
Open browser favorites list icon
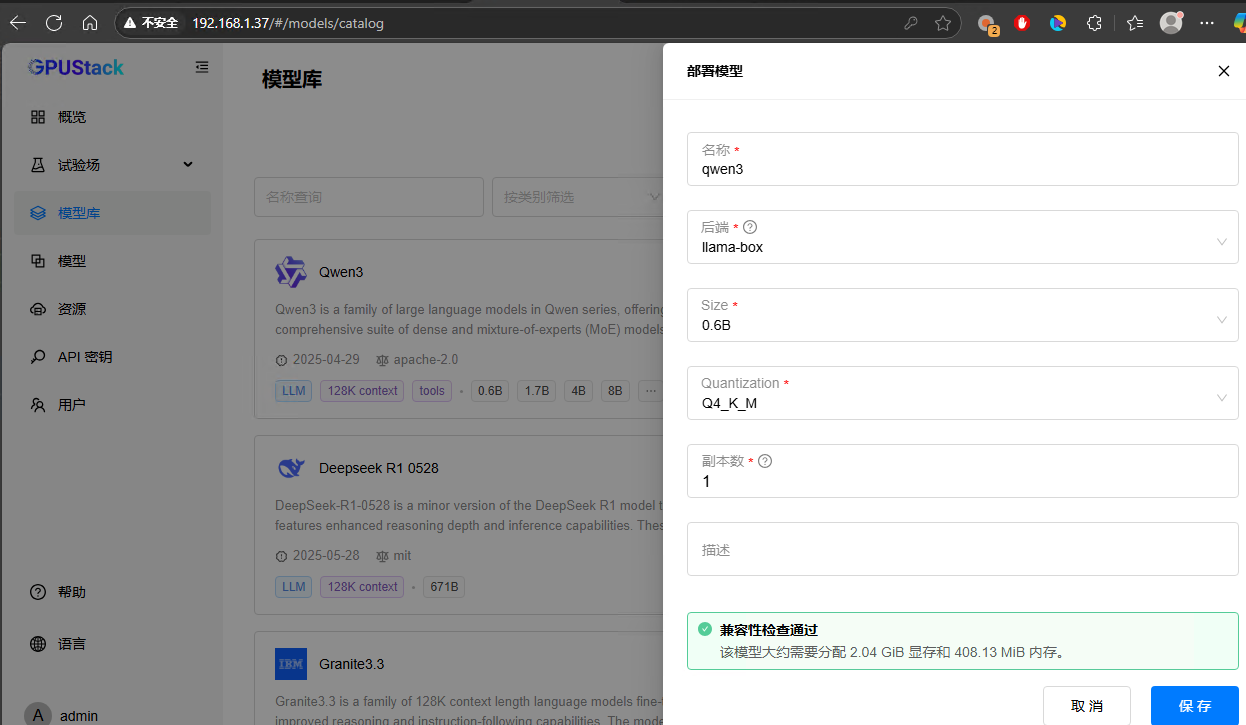click(x=1134, y=22)
